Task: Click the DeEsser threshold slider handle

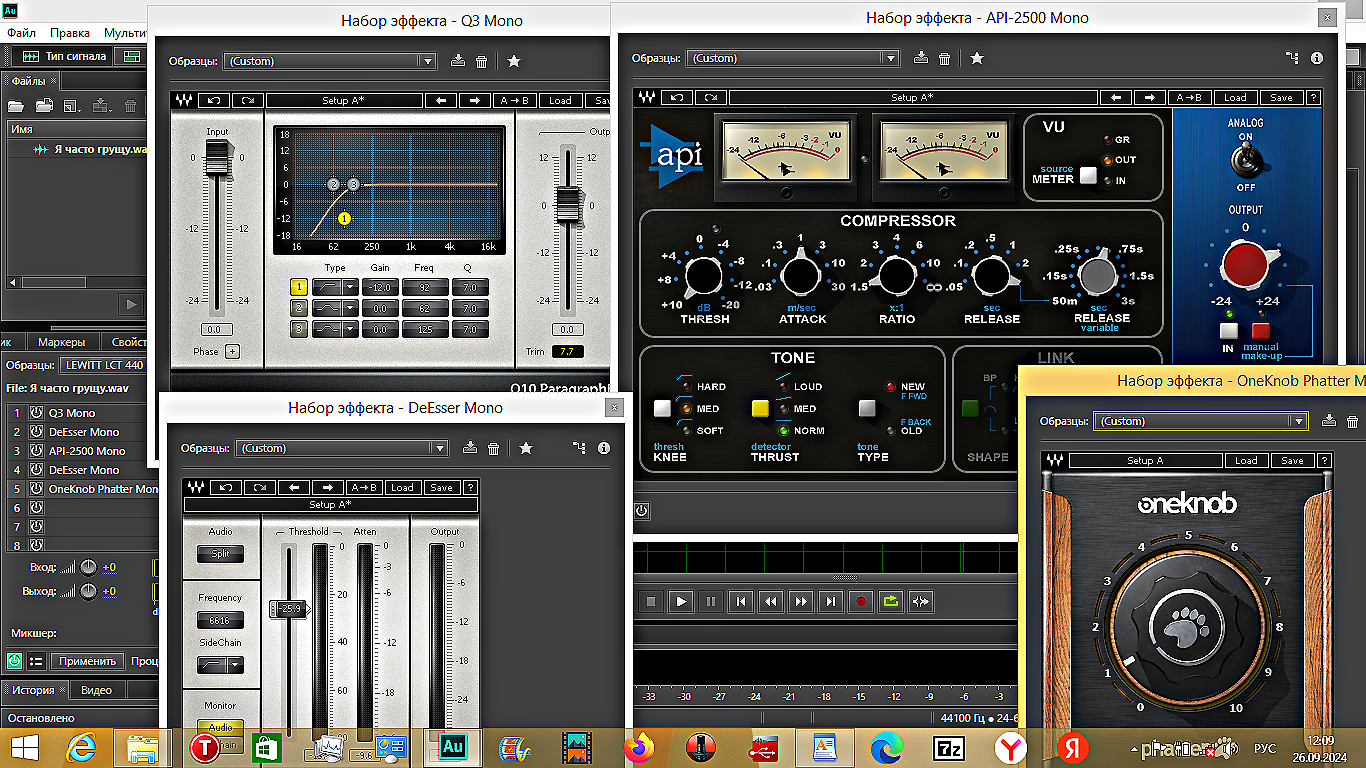Action: pos(289,608)
